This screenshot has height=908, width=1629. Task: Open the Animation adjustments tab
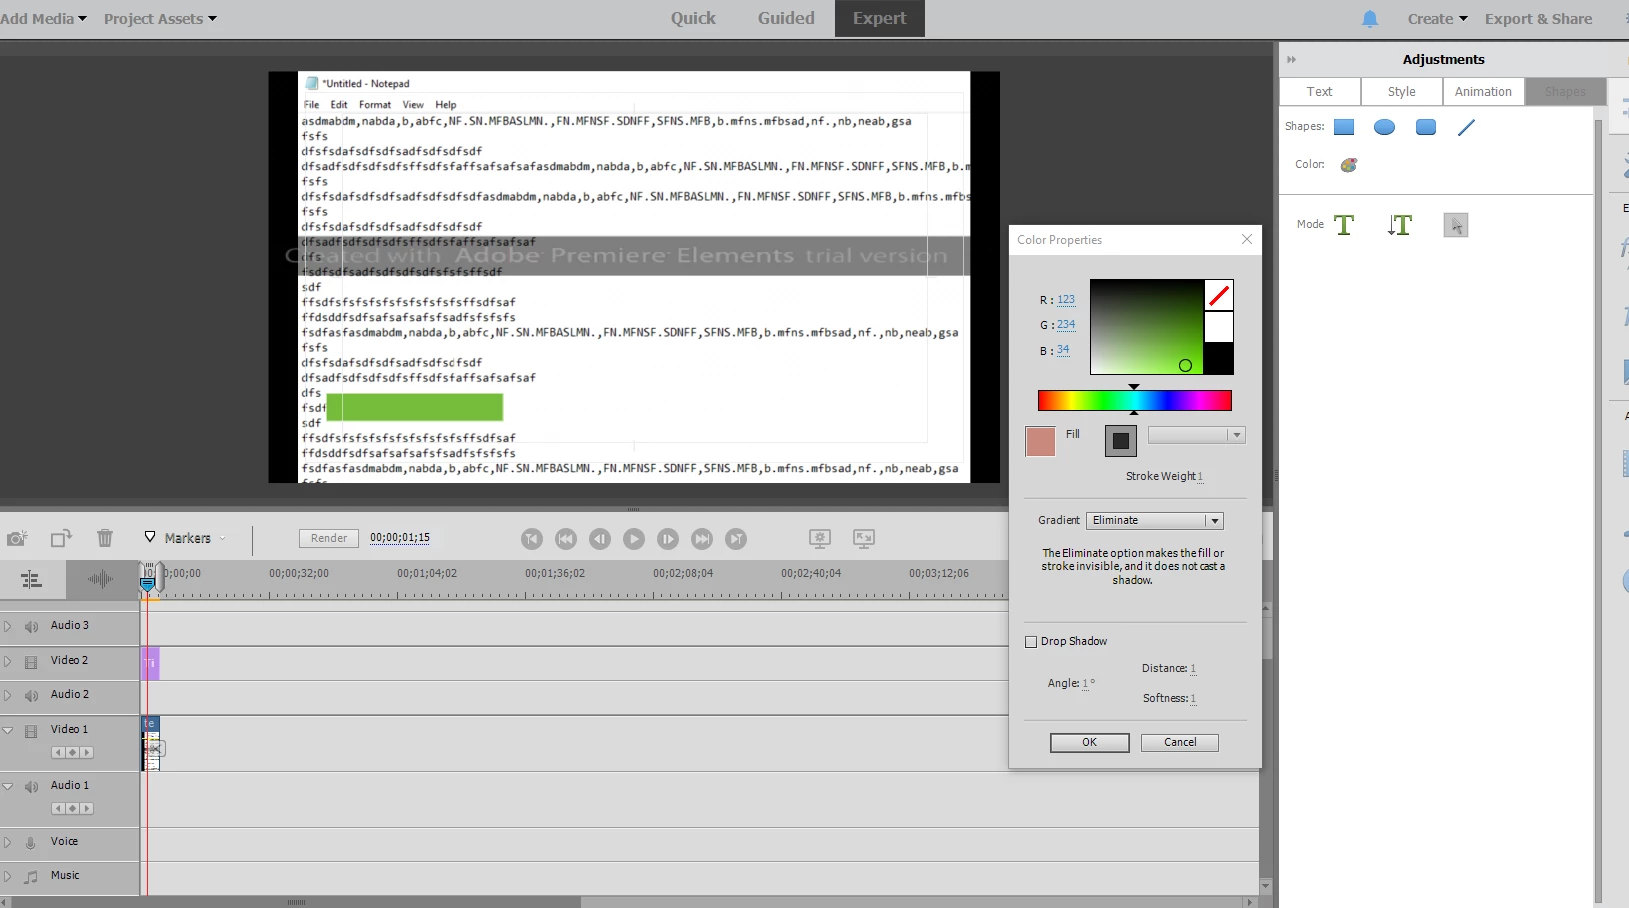pos(1484,92)
